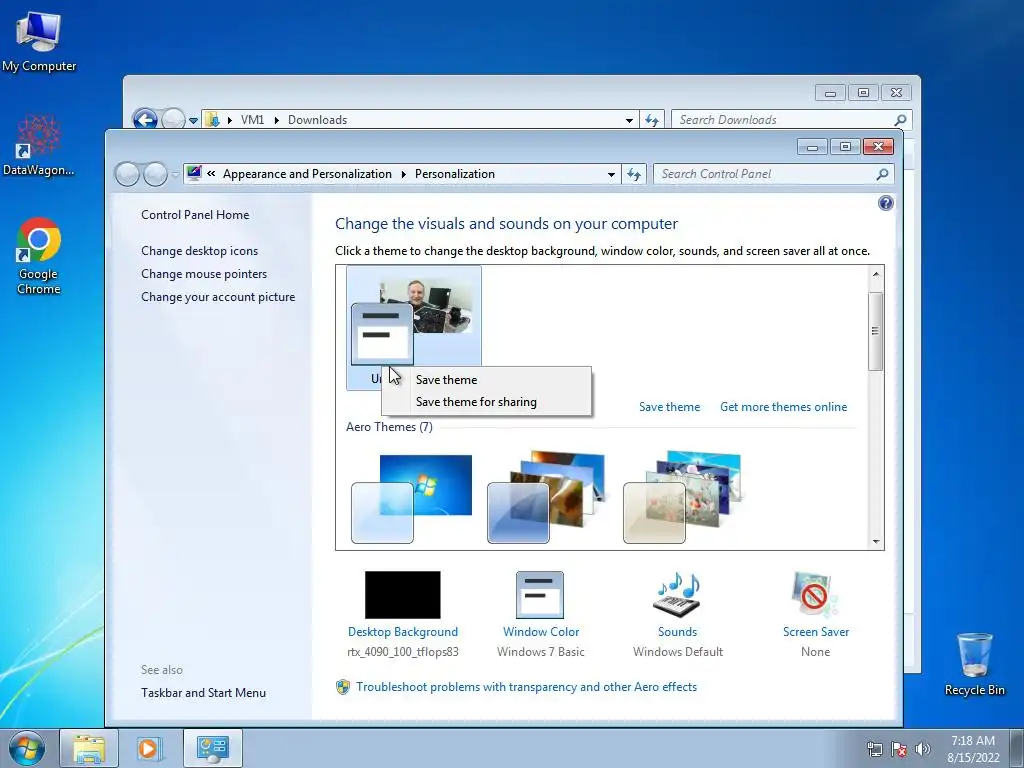Image resolution: width=1024 pixels, height=768 pixels.
Task: Open the Downloads address bar dropdown
Action: click(629, 120)
